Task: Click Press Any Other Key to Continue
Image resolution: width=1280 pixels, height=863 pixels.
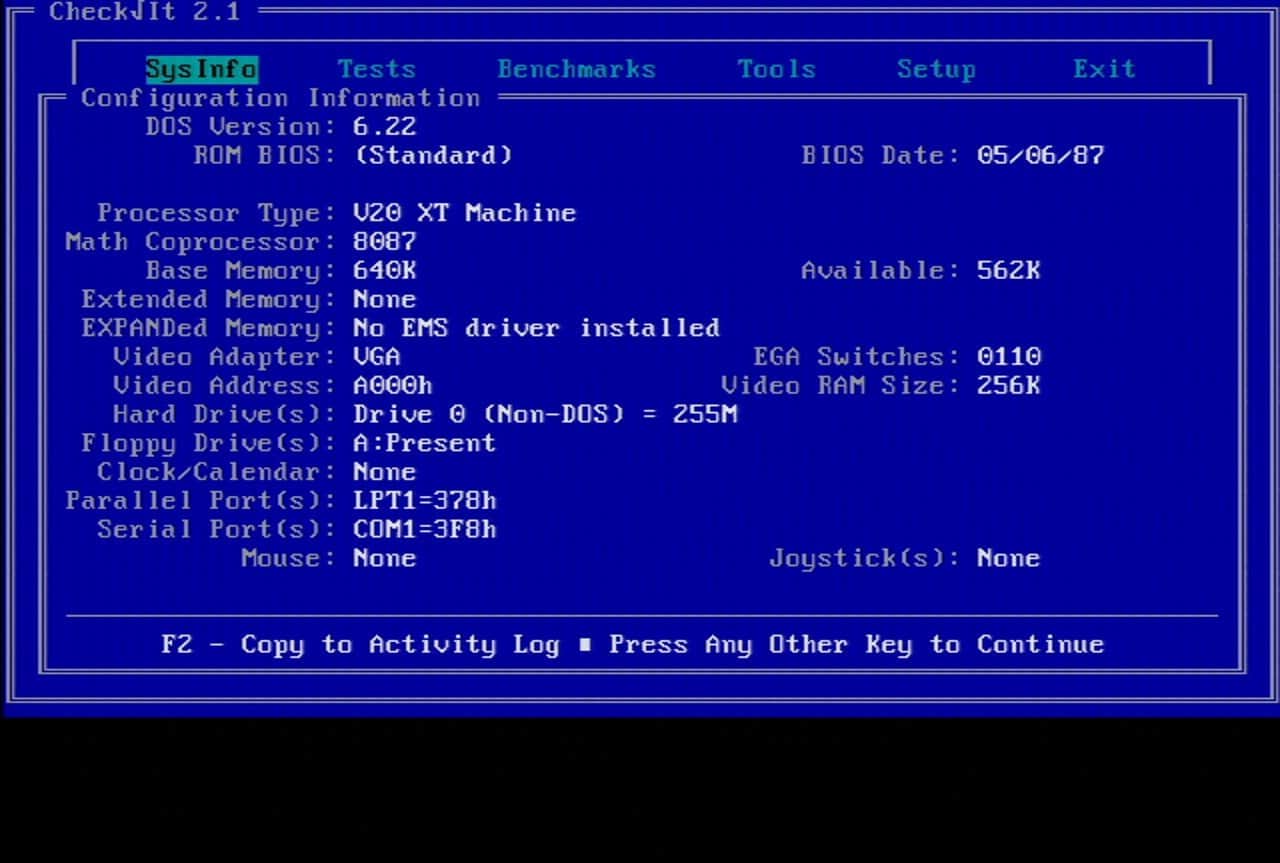Action: click(x=856, y=645)
